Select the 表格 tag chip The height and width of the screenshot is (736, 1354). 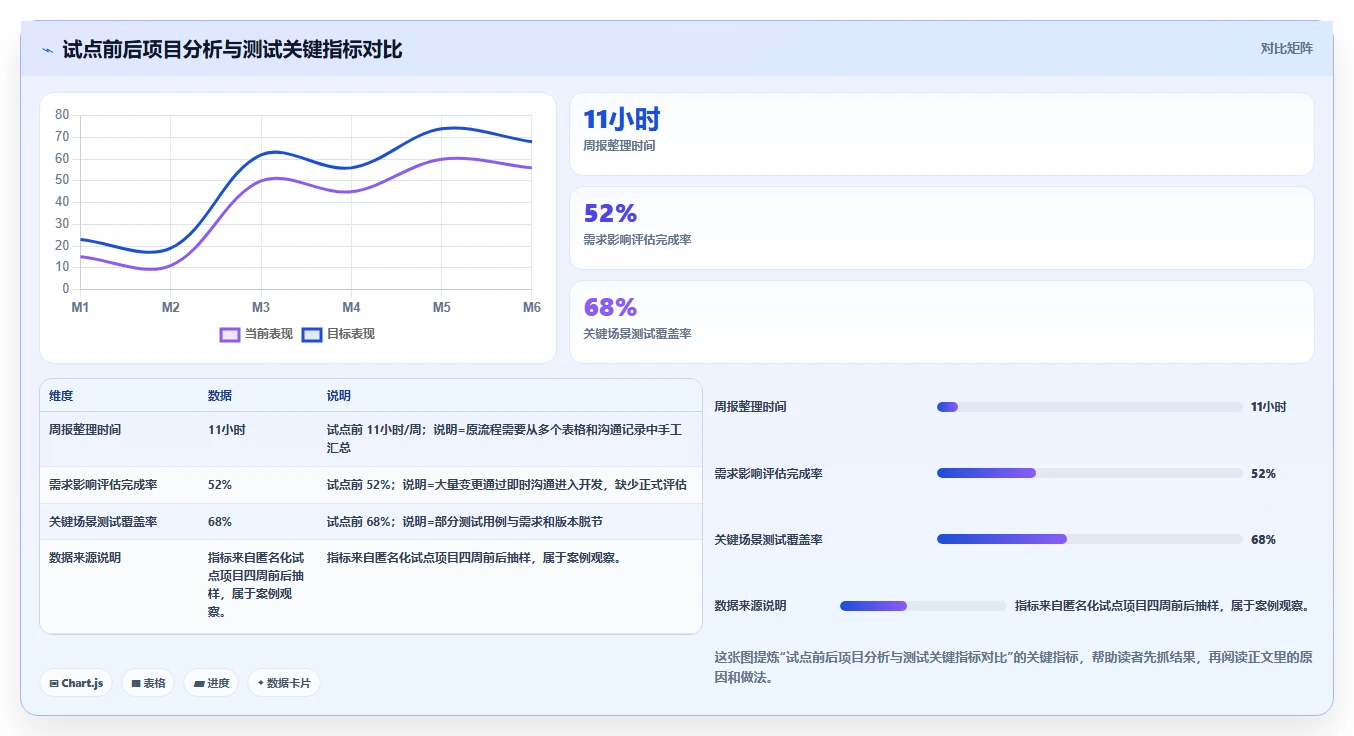tap(149, 683)
